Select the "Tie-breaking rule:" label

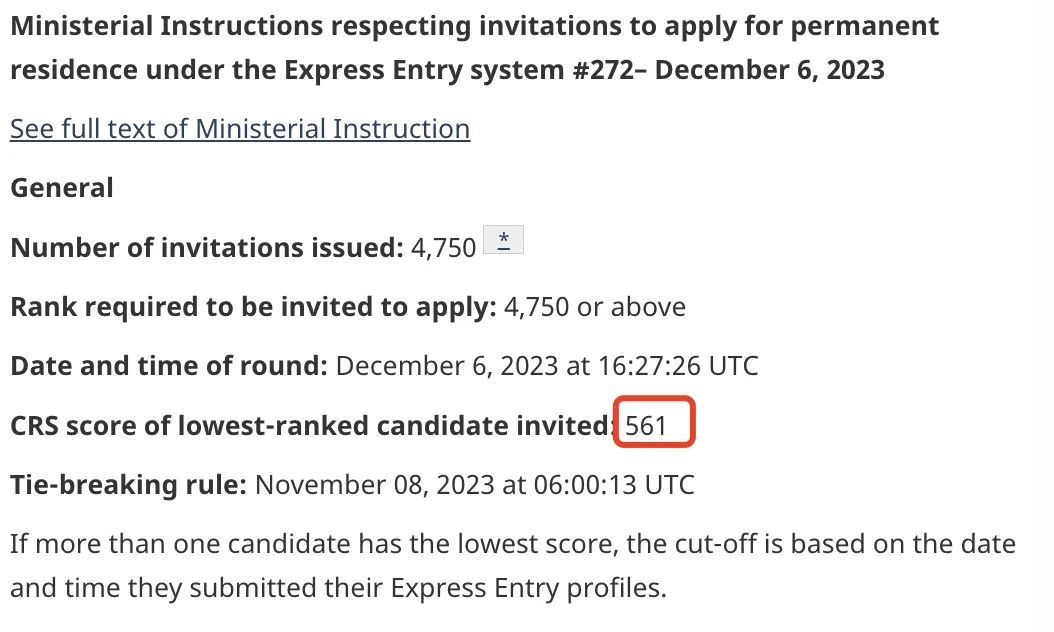[x=128, y=486]
